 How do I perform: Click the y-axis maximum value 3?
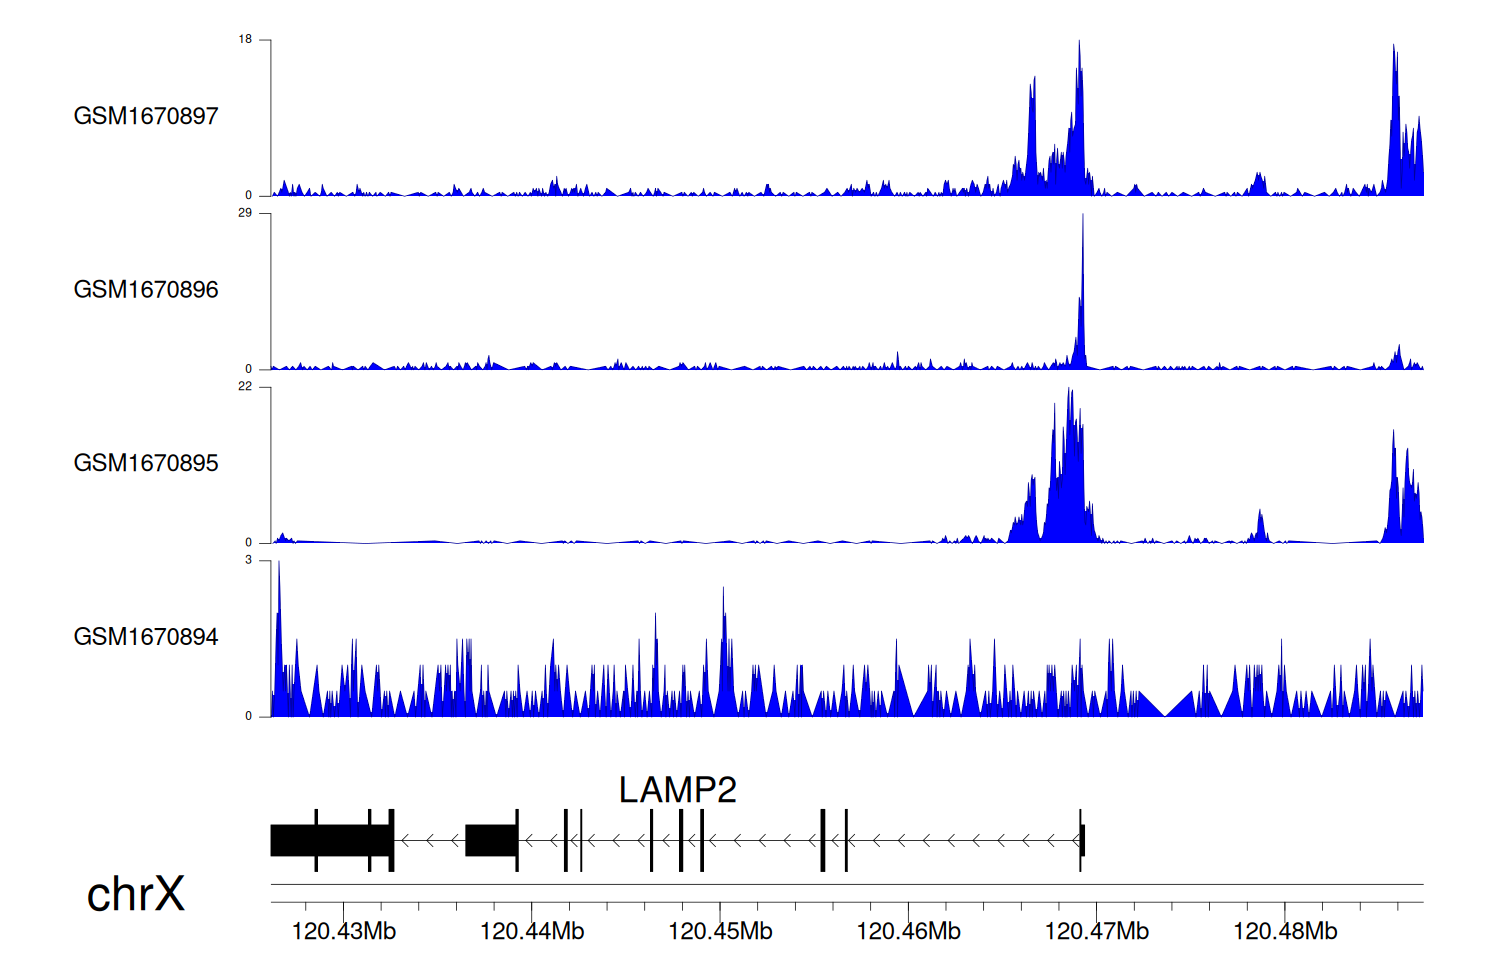click(248, 560)
